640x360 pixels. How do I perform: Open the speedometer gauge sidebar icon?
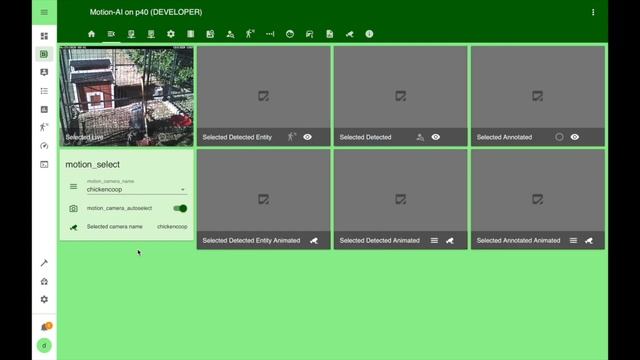coord(44,146)
